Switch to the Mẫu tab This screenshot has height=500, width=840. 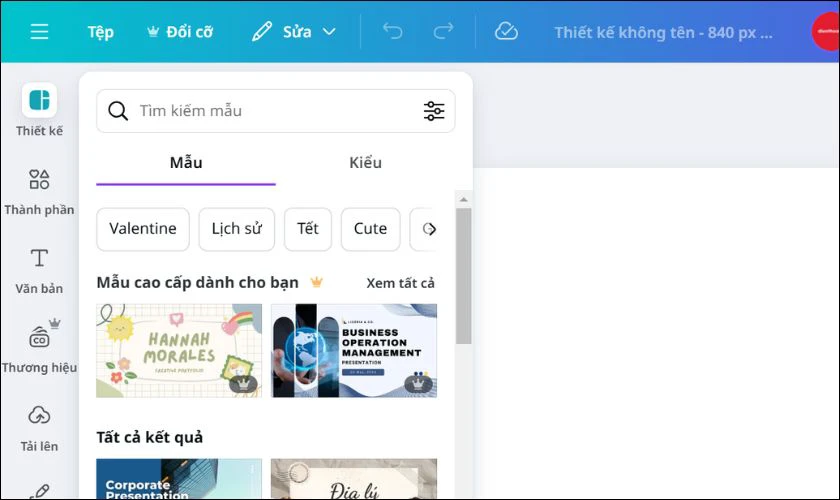pyautogui.click(x=186, y=163)
